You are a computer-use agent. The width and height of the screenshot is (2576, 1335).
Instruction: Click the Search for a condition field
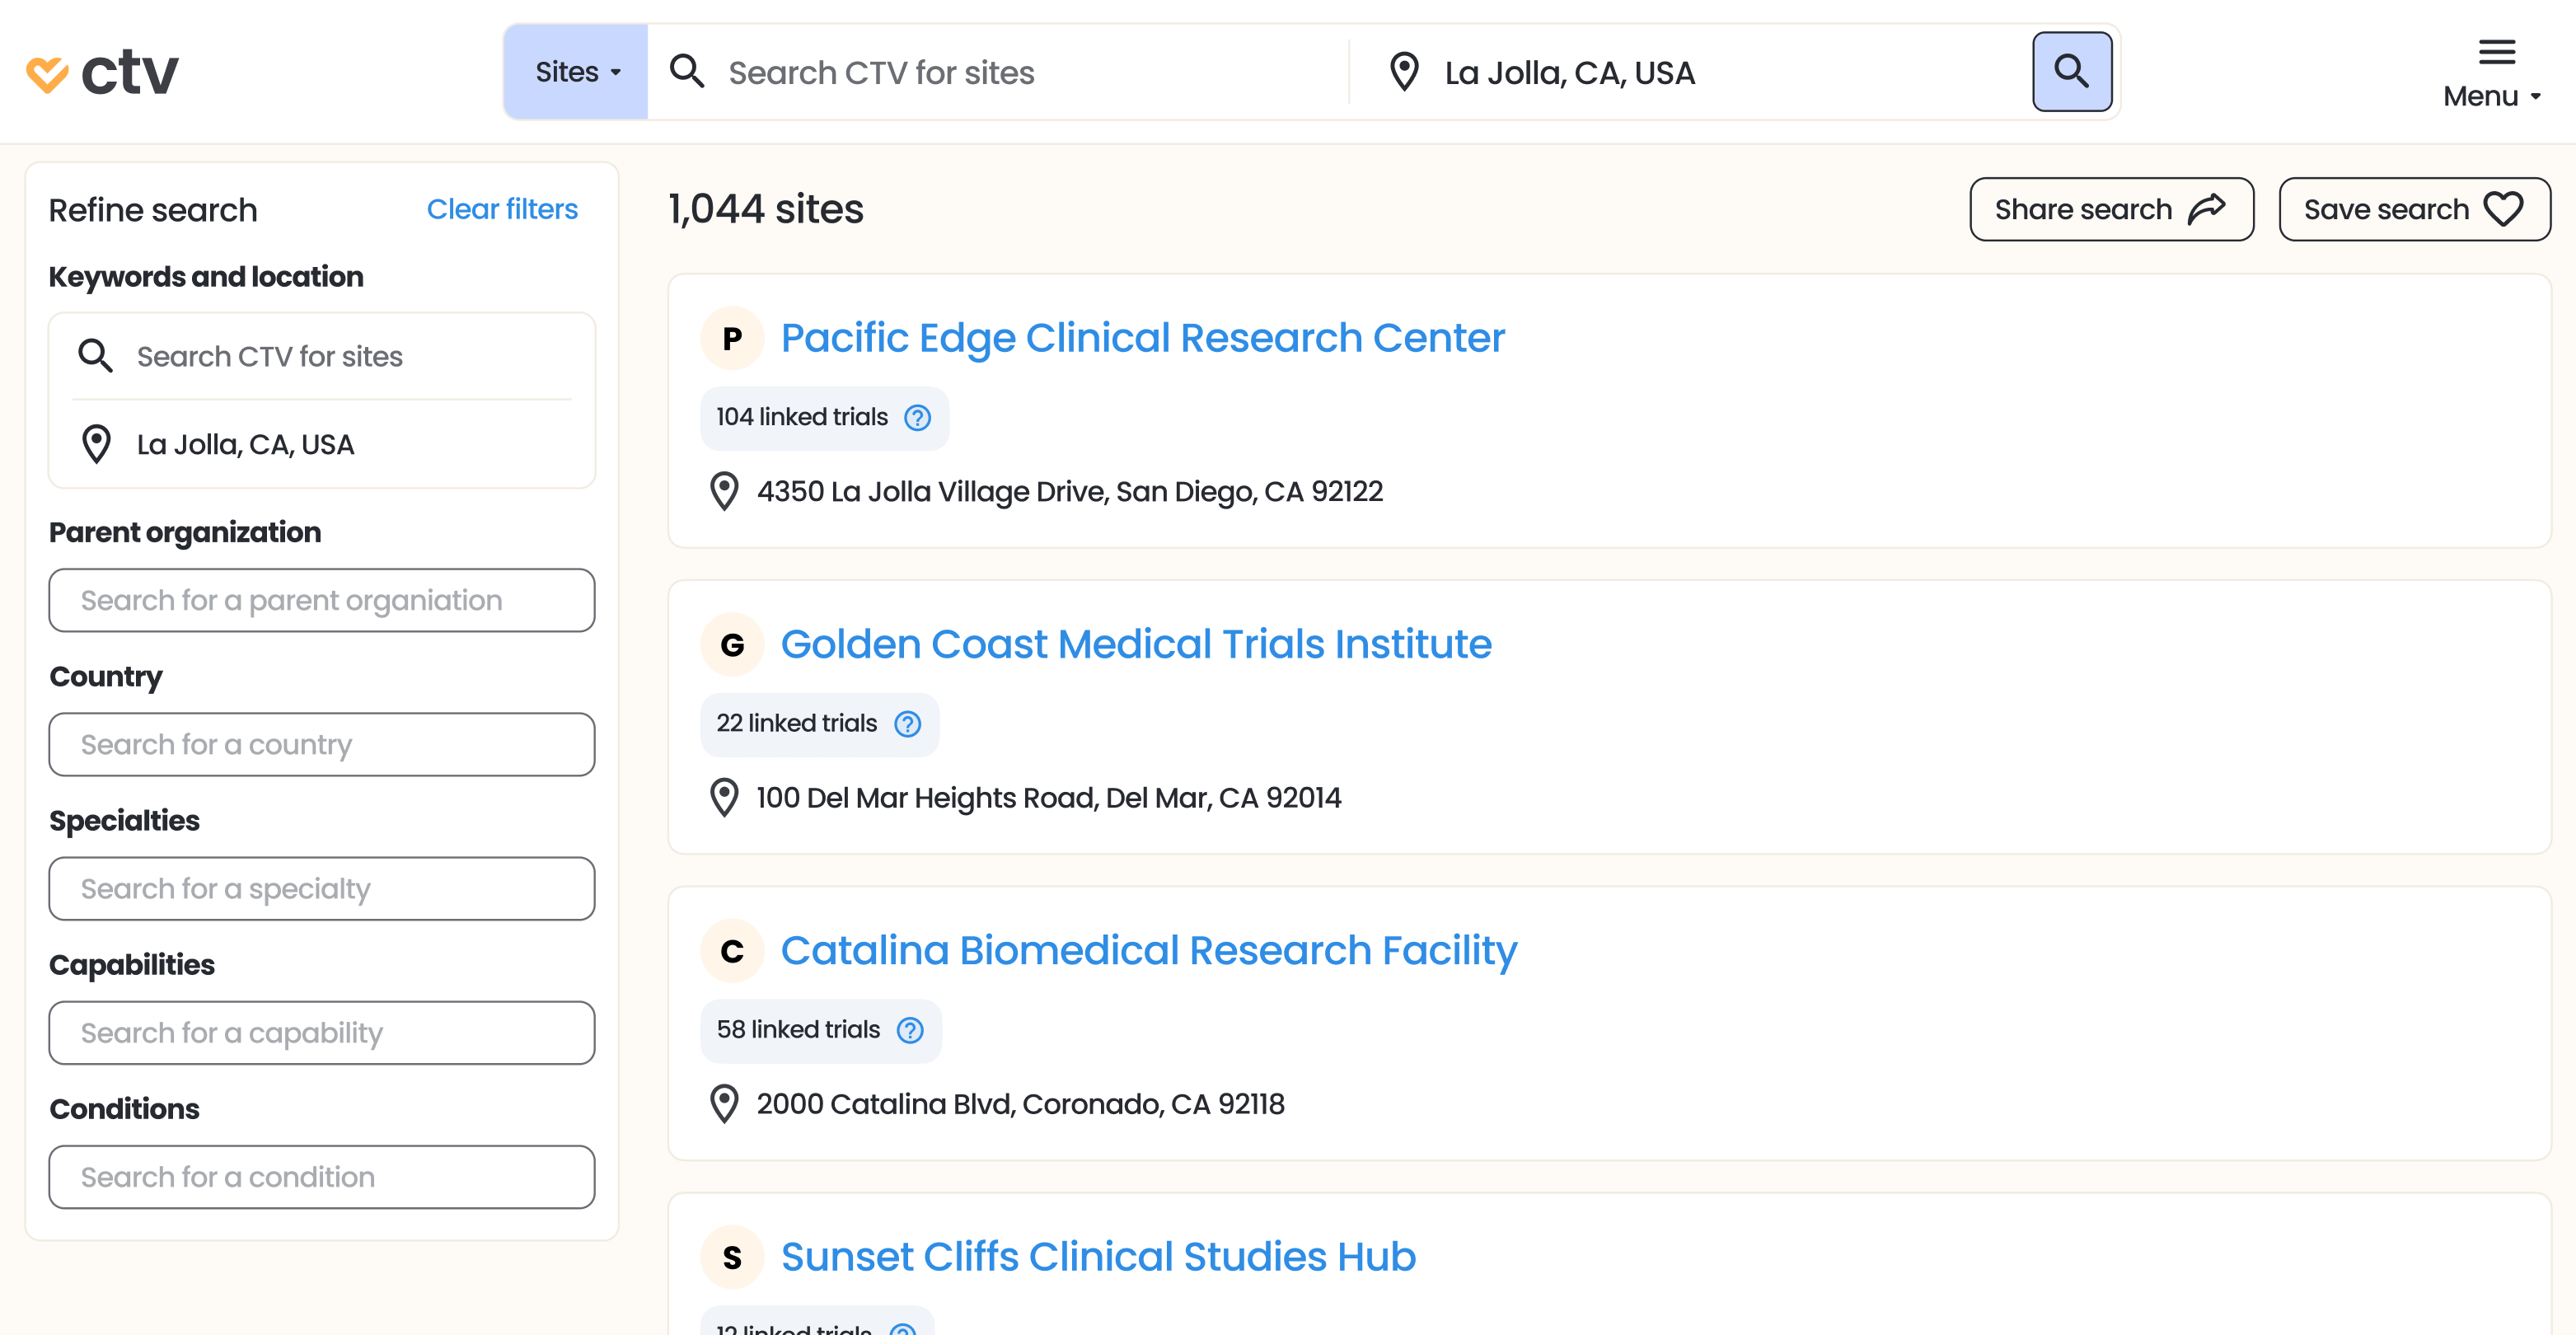321,1177
